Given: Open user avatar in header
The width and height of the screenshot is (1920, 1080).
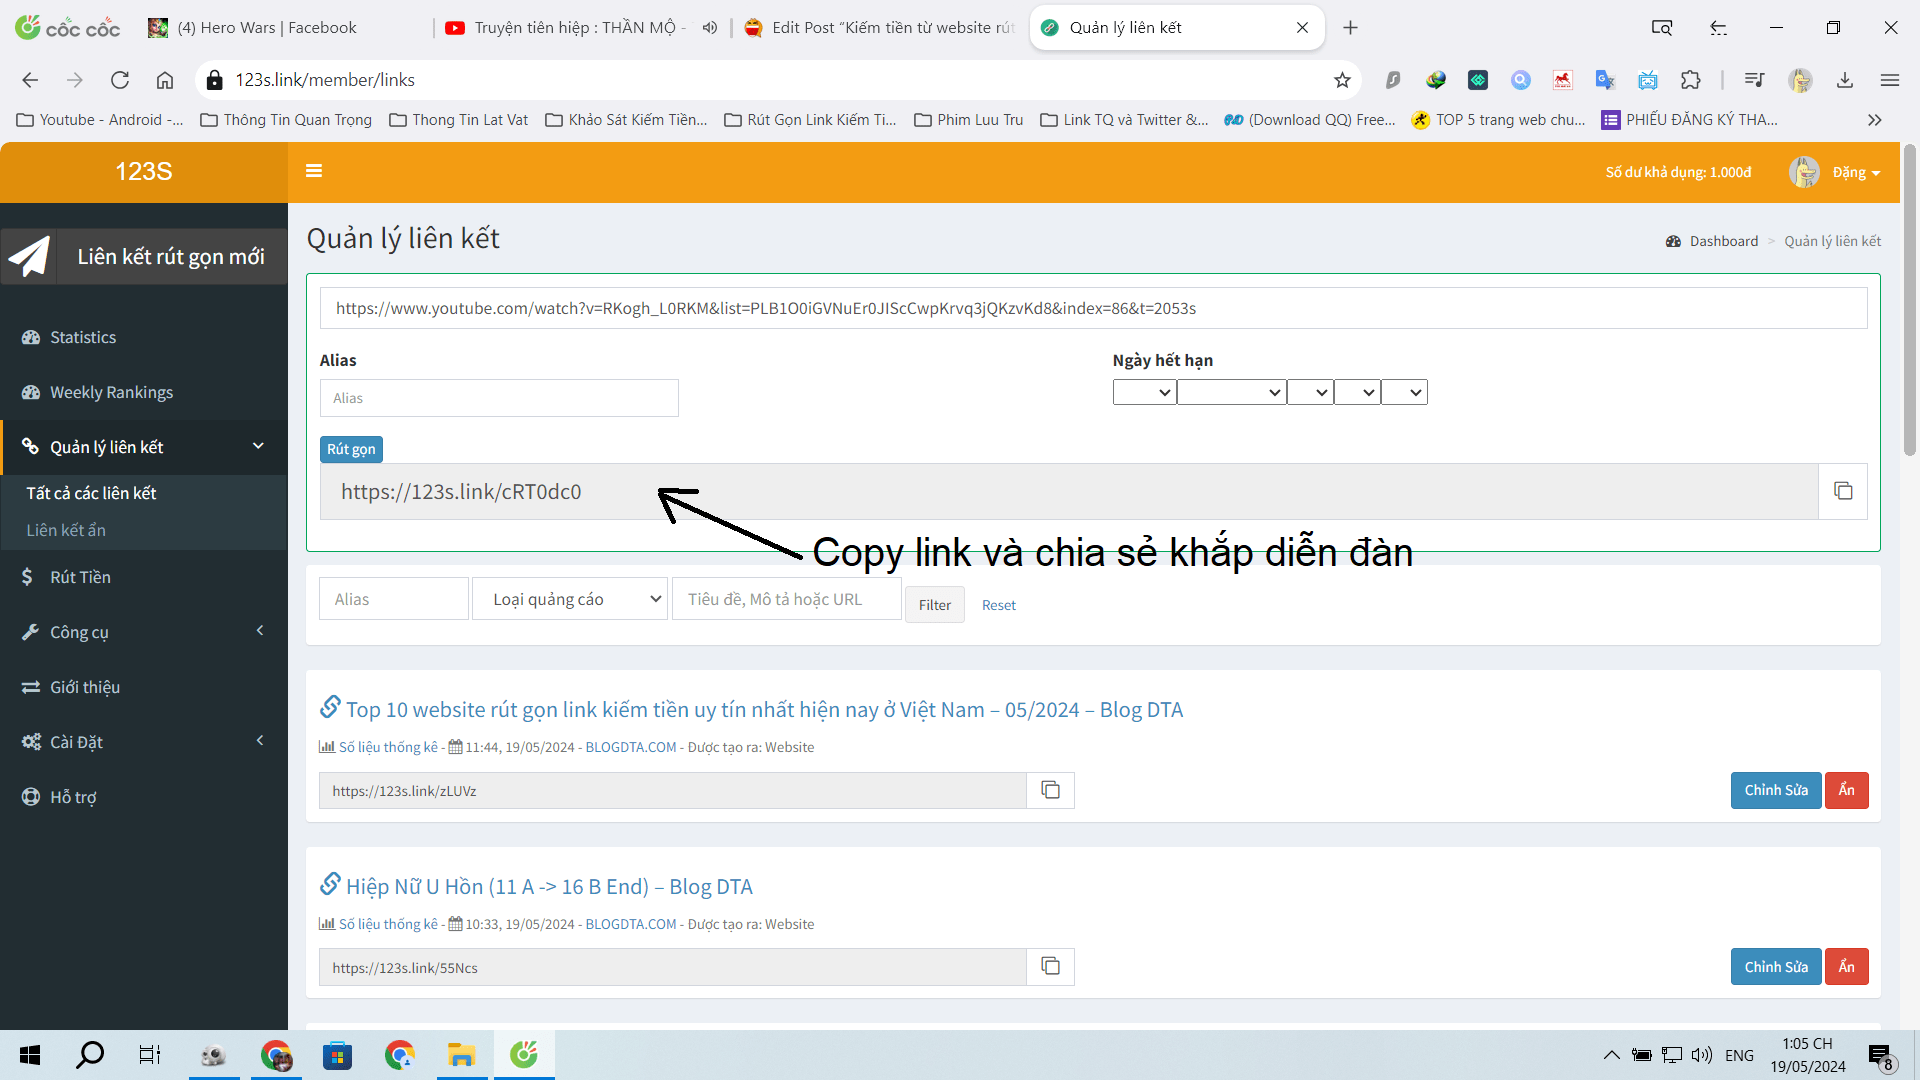Looking at the screenshot, I should [x=1804, y=172].
